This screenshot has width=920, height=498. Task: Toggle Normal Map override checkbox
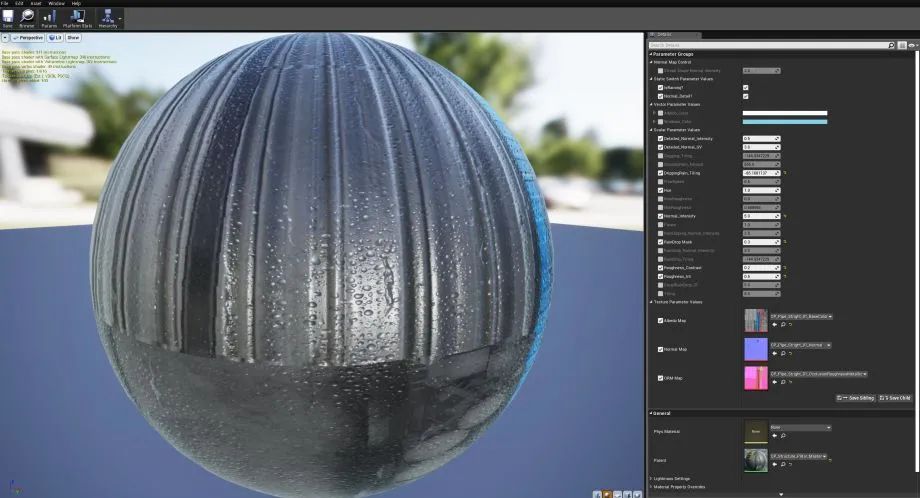(660, 349)
